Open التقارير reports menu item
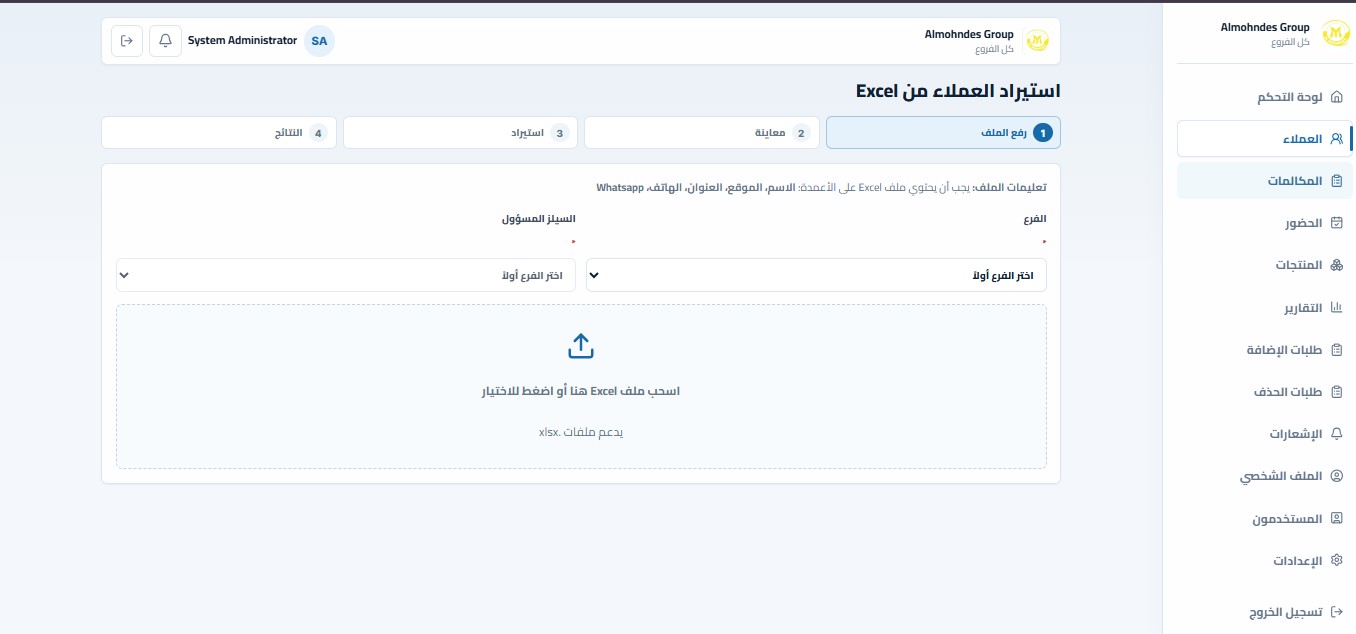Image resolution: width=1356 pixels, height=634 pixels. (x=1265, y=308)
